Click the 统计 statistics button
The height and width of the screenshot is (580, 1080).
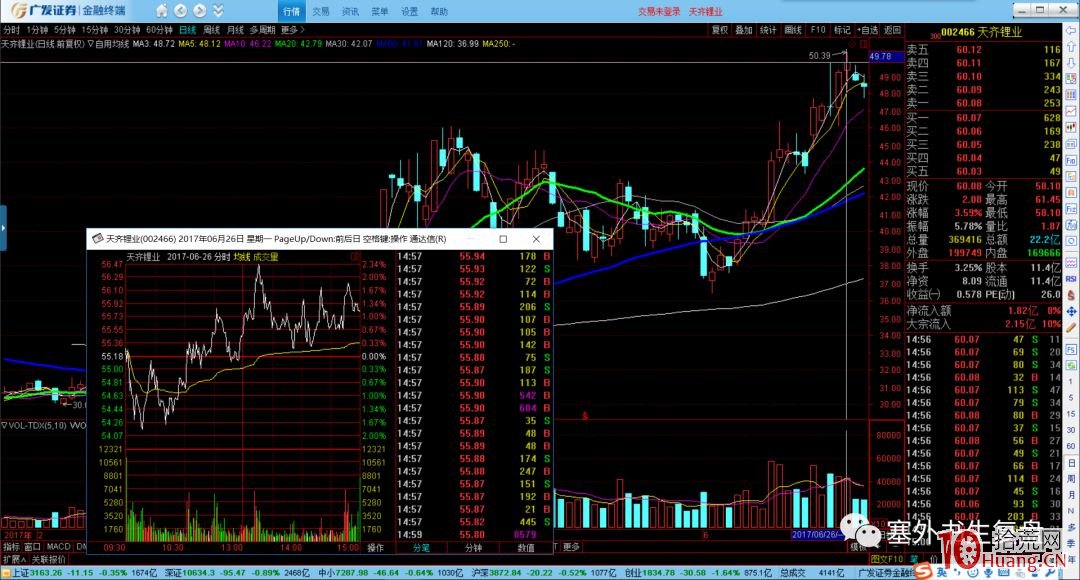(768, 30)
